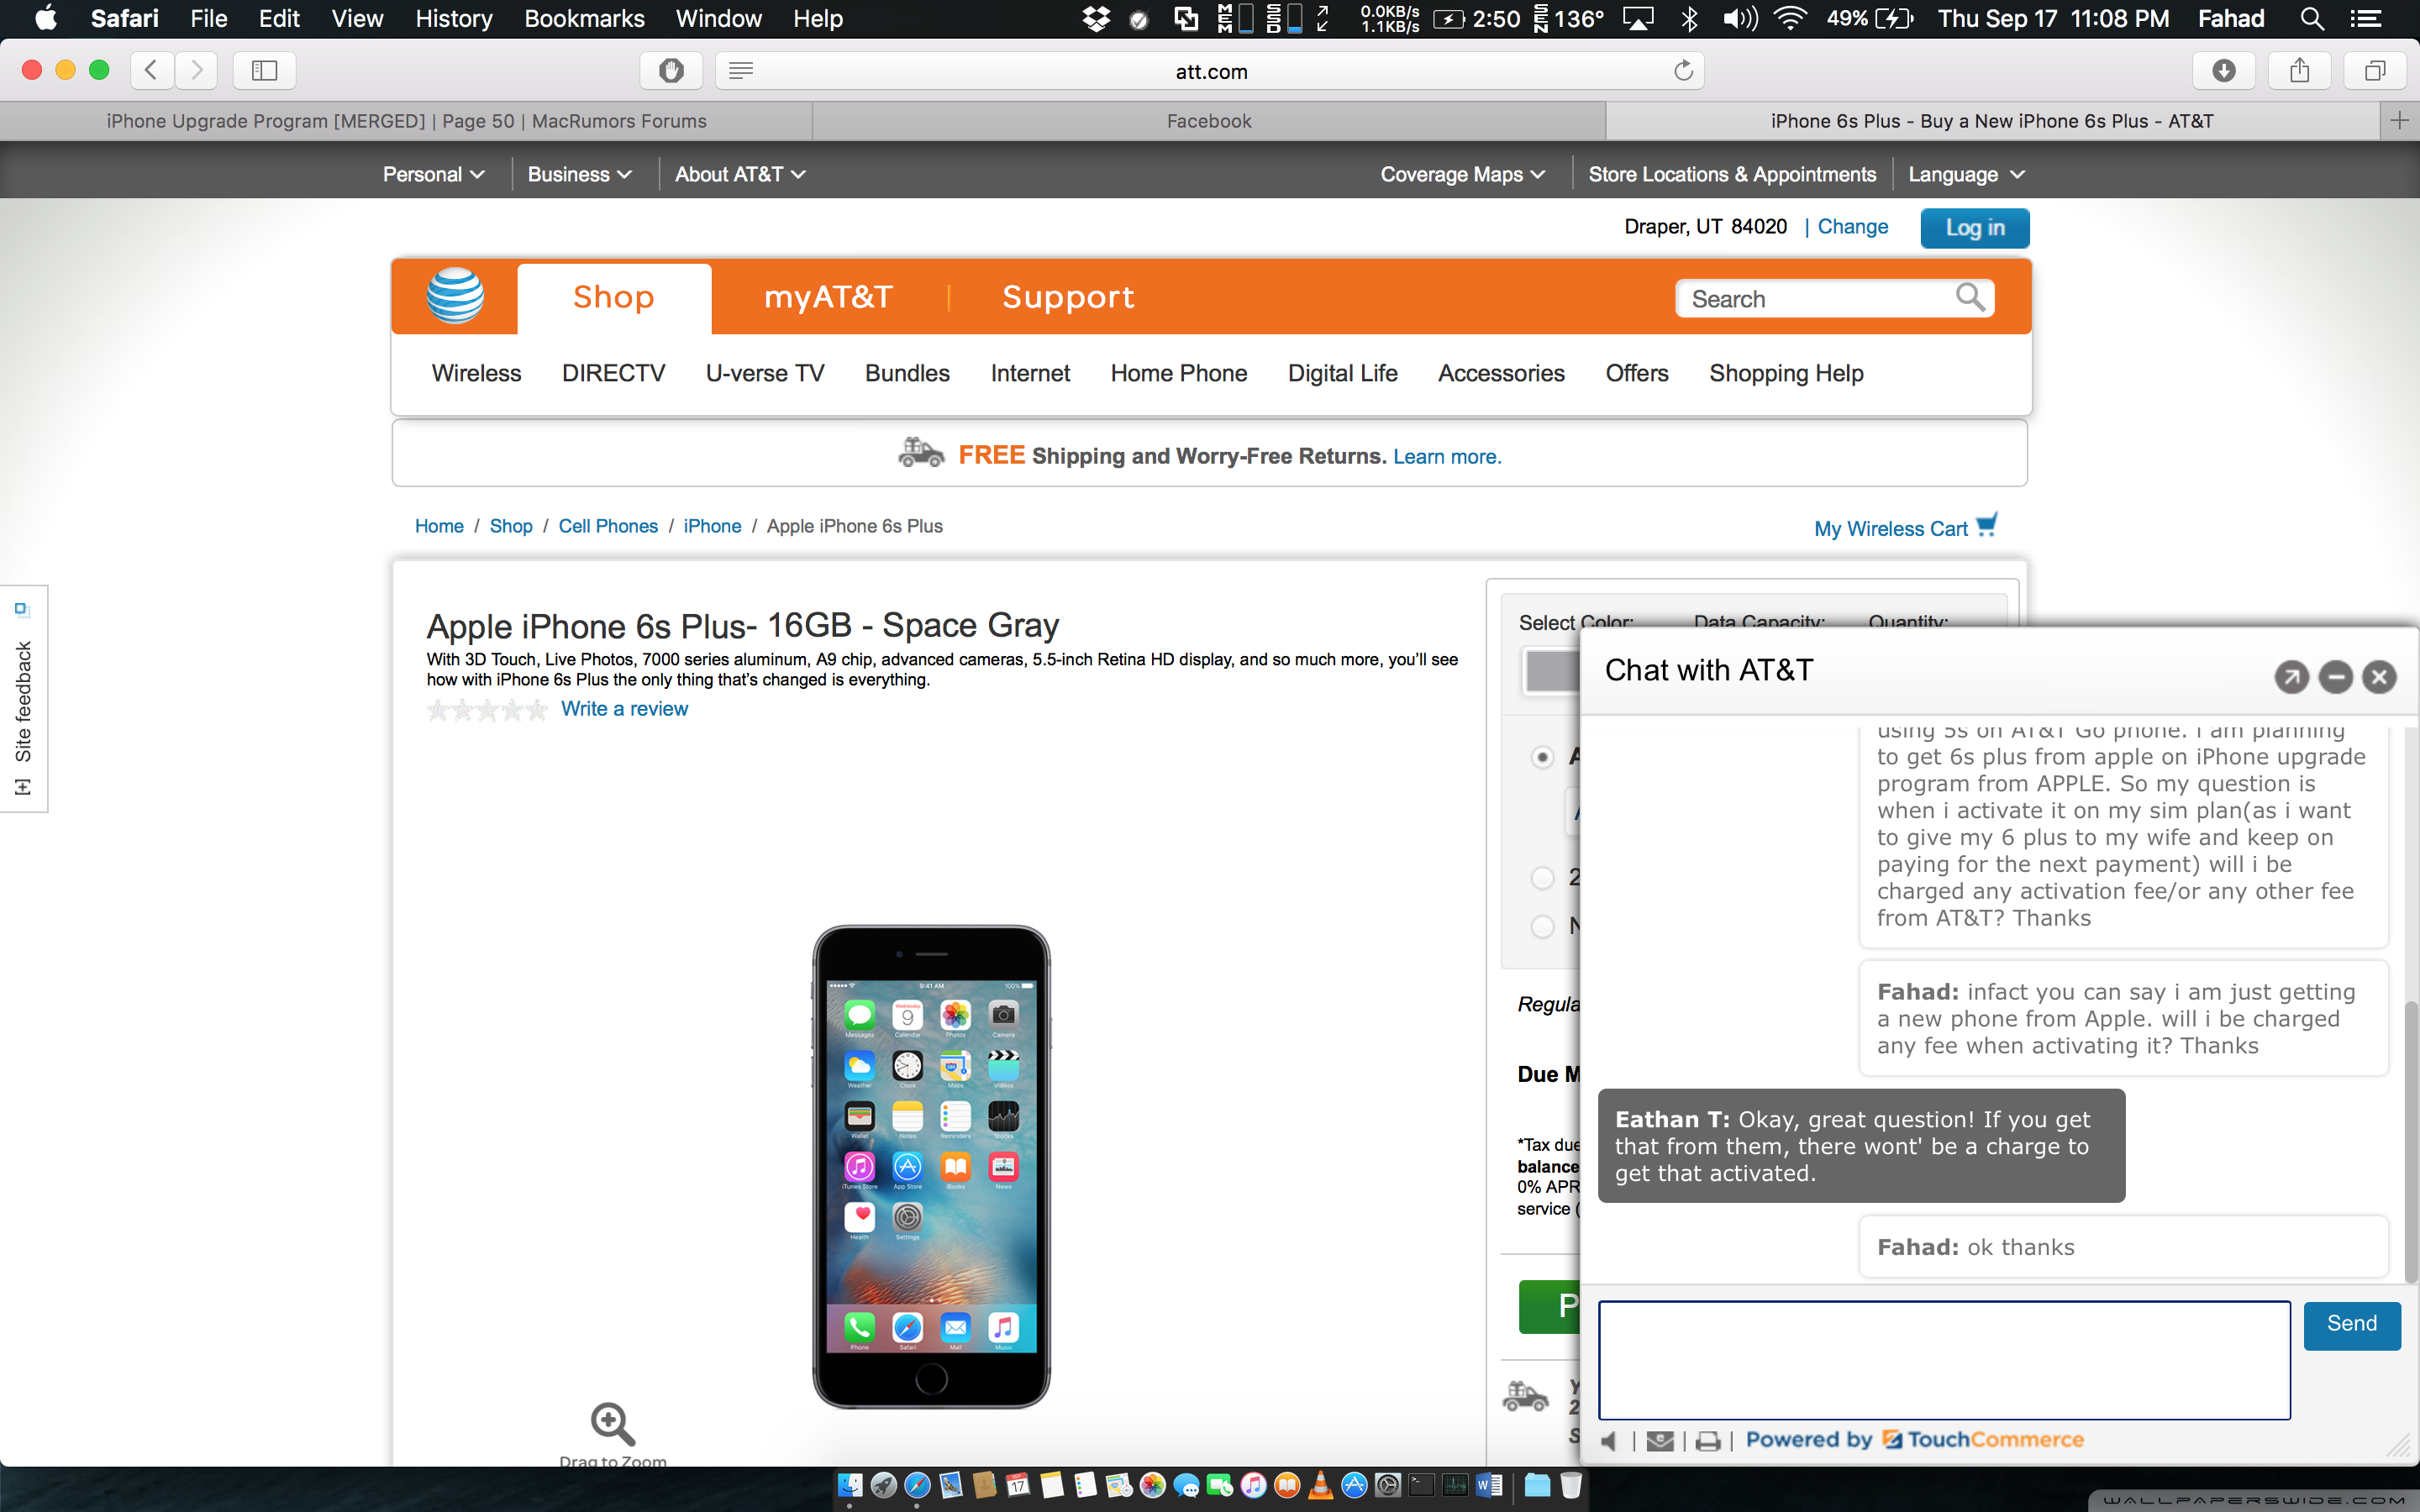
Task: Expand the Site feedback side tab
Action: click(x=23, y=699)
